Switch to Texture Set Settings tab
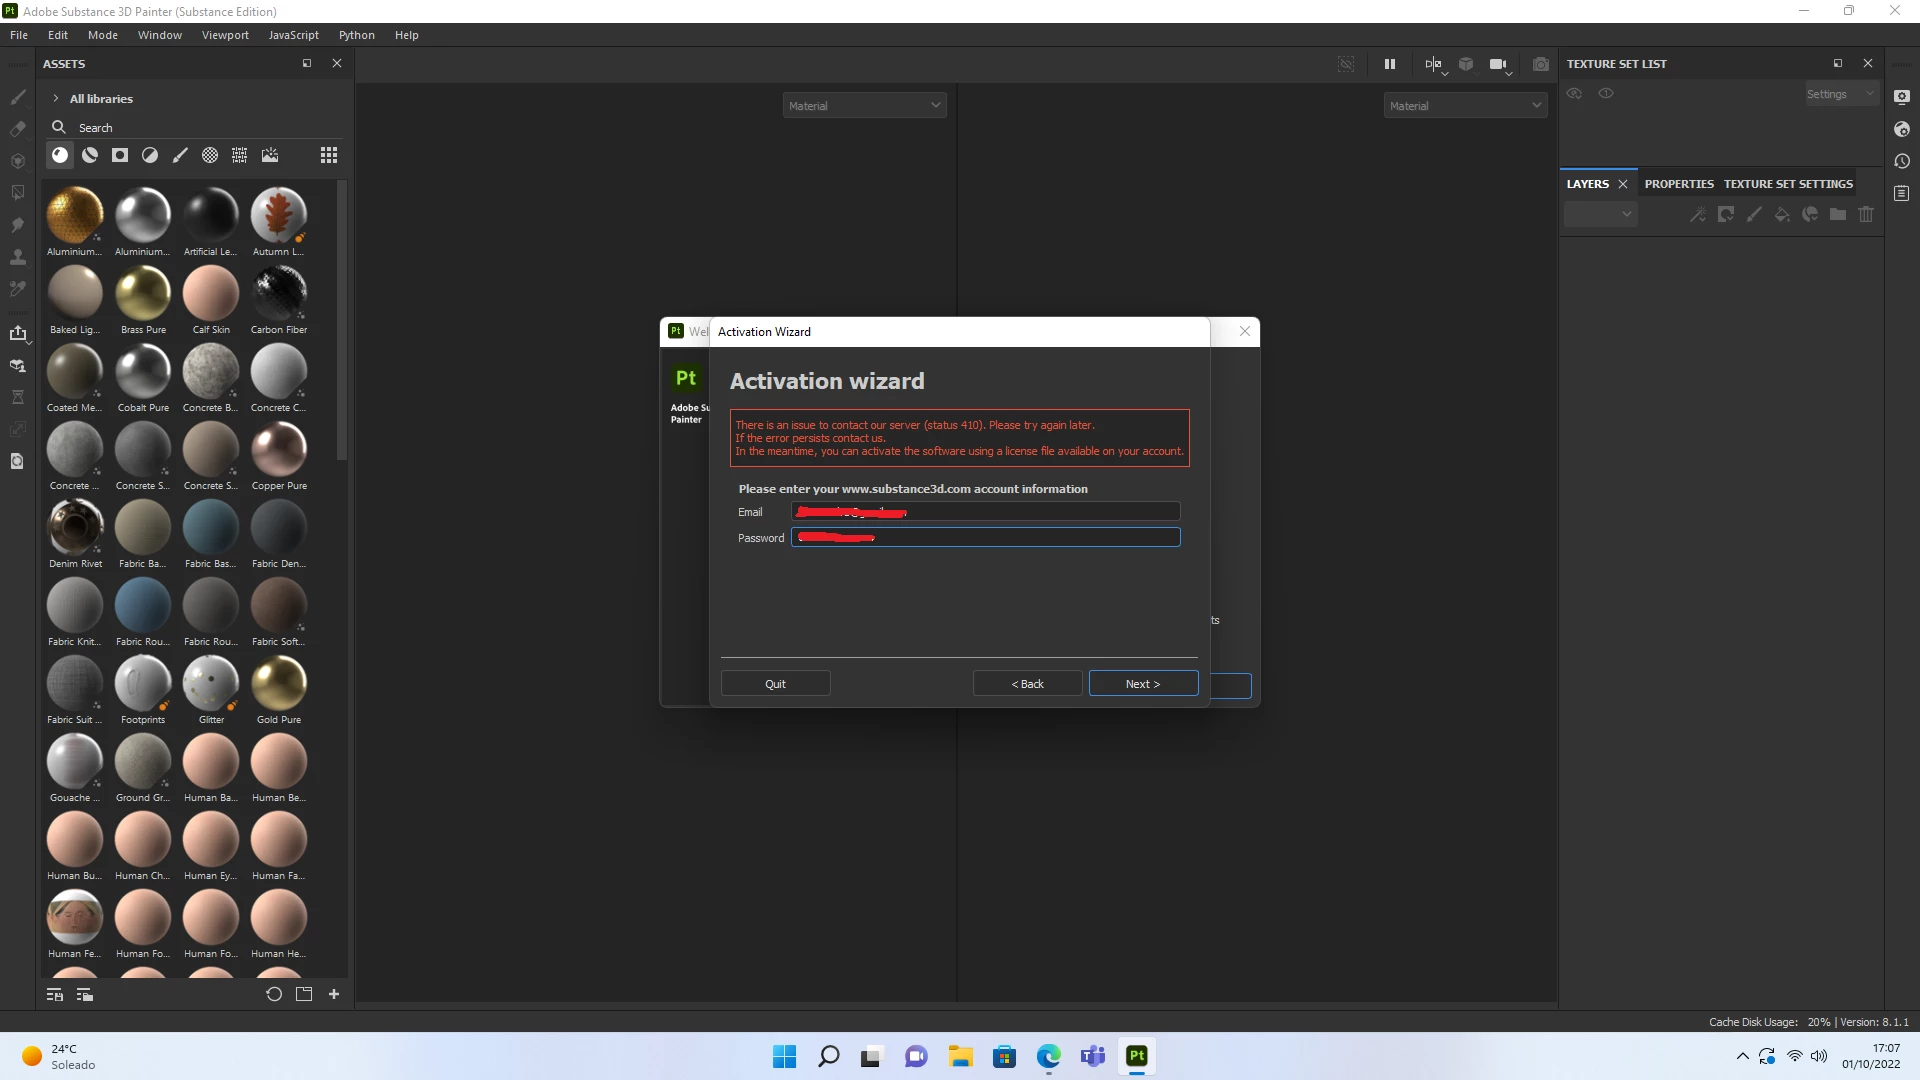This screenshot has width=1920, height=1080. point(1788,184)
